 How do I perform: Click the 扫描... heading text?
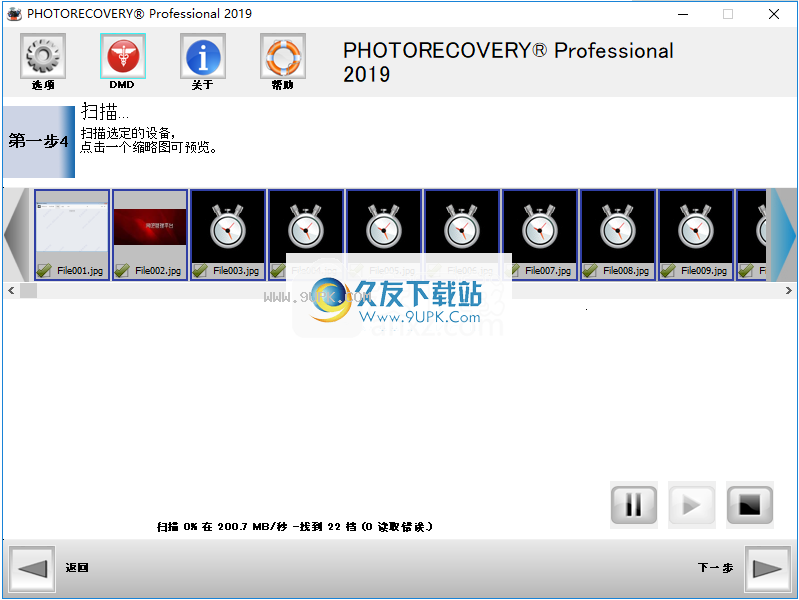pyautogui.click(x=104, y=111)
